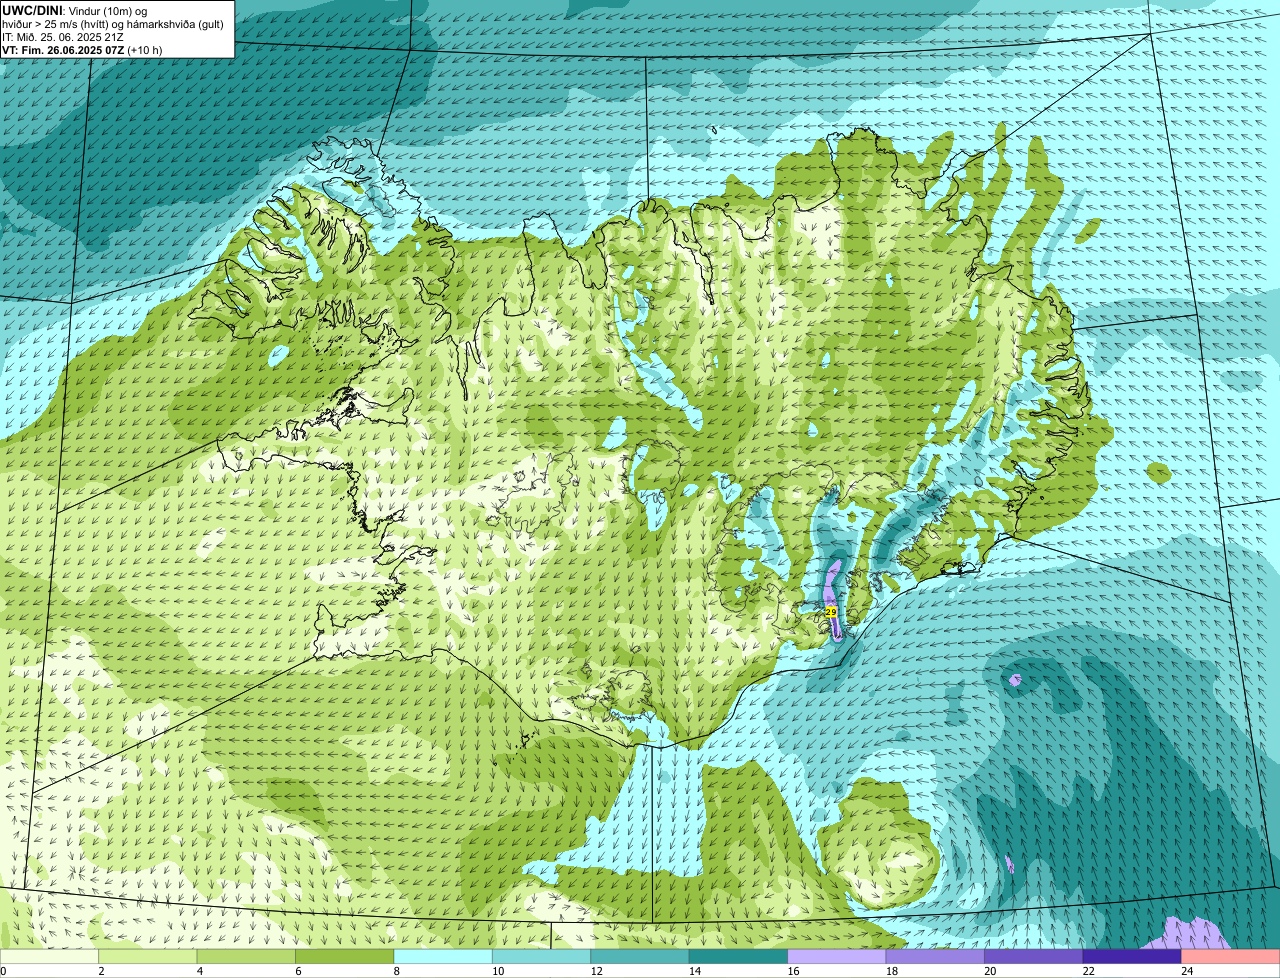Select the teal 12–14 m/s color swatch
1280x978 pixels.
click(640, 957)
